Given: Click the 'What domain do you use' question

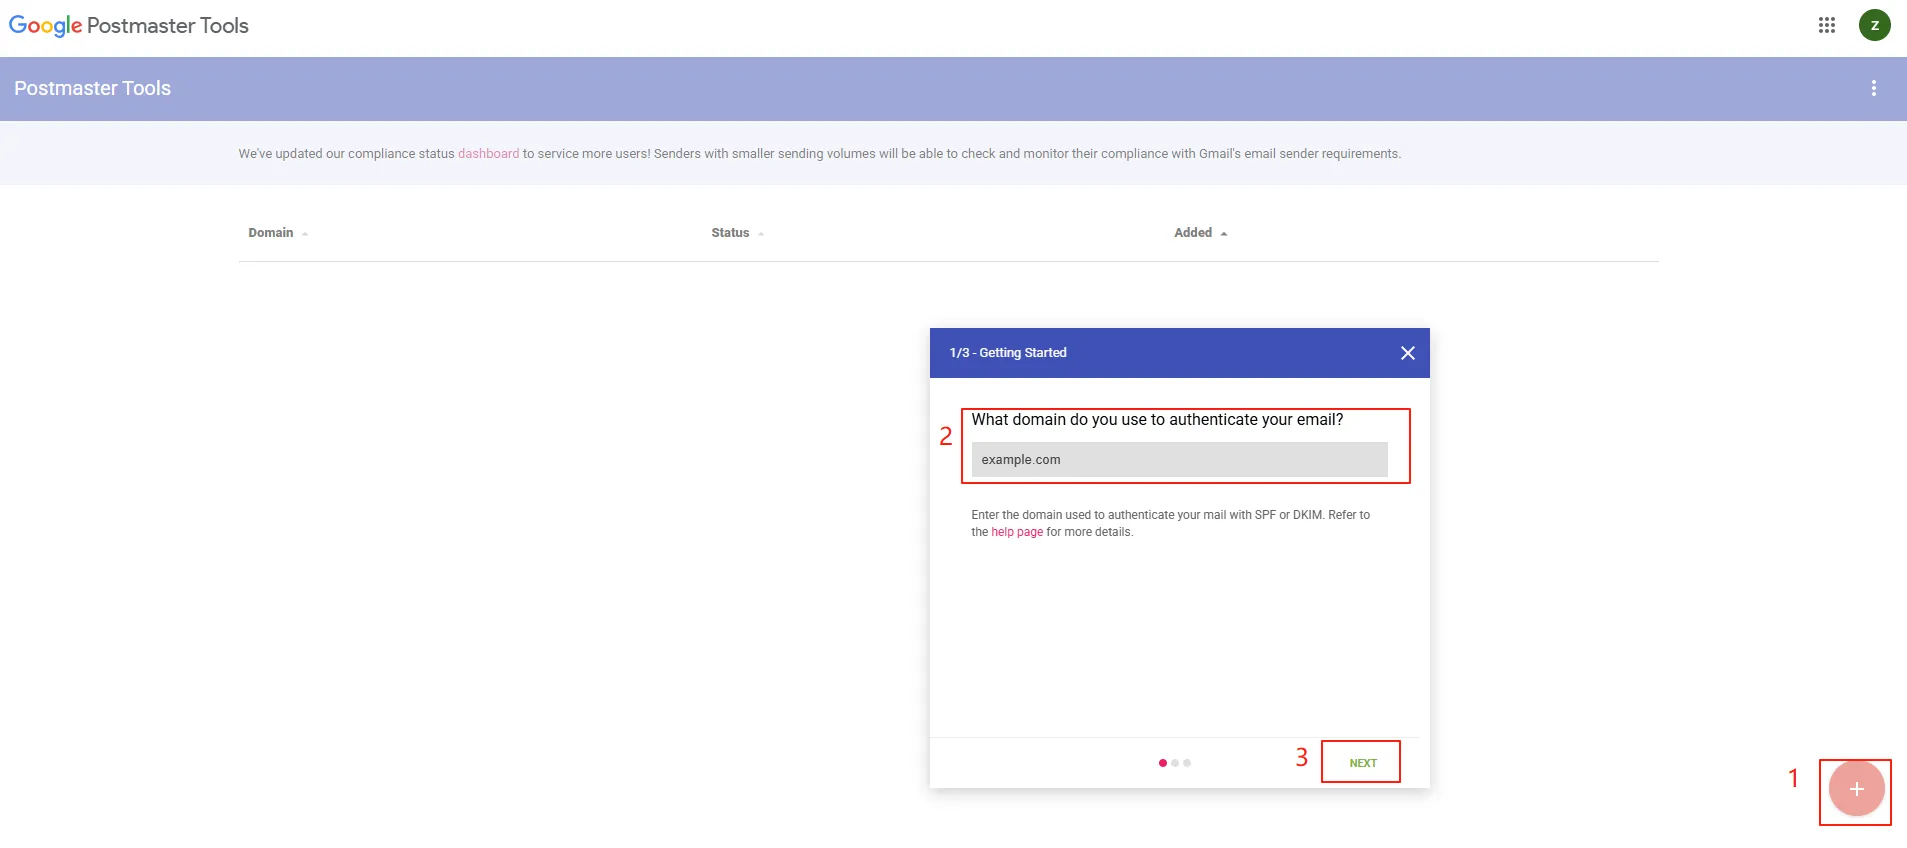Looking at the screenshot, I should pos(1157,420).
